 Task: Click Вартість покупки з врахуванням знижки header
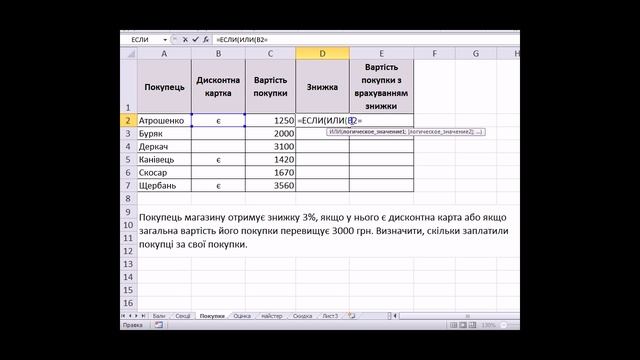pyautogui.click(x=382, y=87)
